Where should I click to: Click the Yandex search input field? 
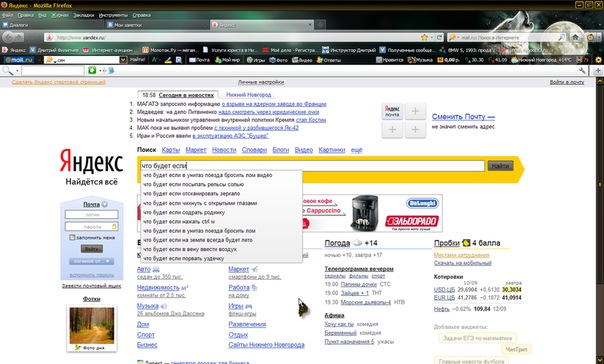point(312,166)
